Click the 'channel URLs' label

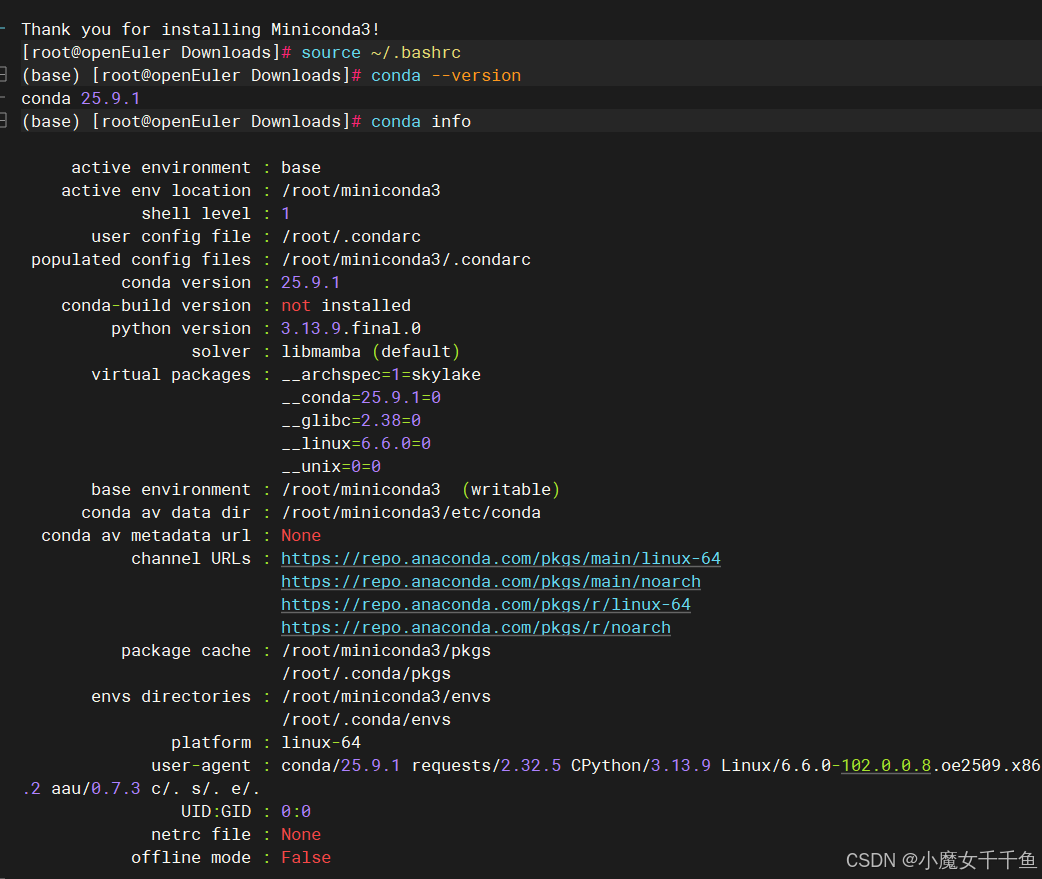(191, 559)
